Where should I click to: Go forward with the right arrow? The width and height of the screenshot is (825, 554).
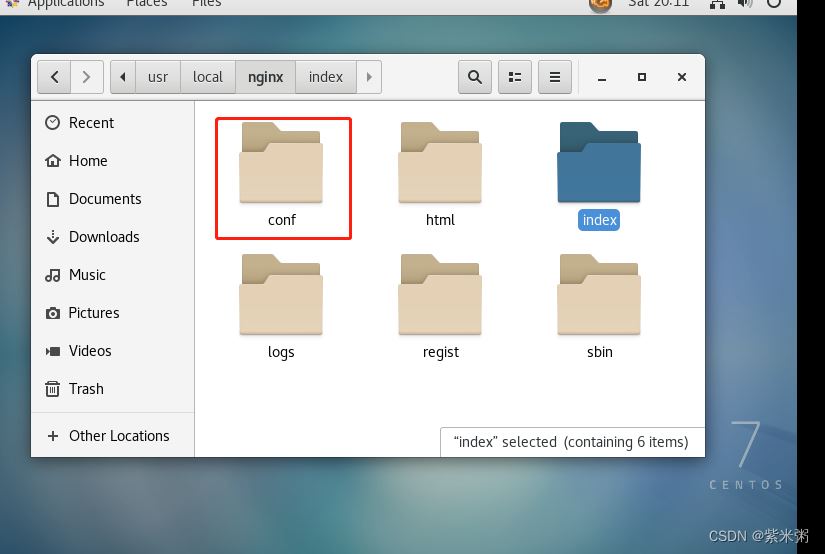coord(87,77)
